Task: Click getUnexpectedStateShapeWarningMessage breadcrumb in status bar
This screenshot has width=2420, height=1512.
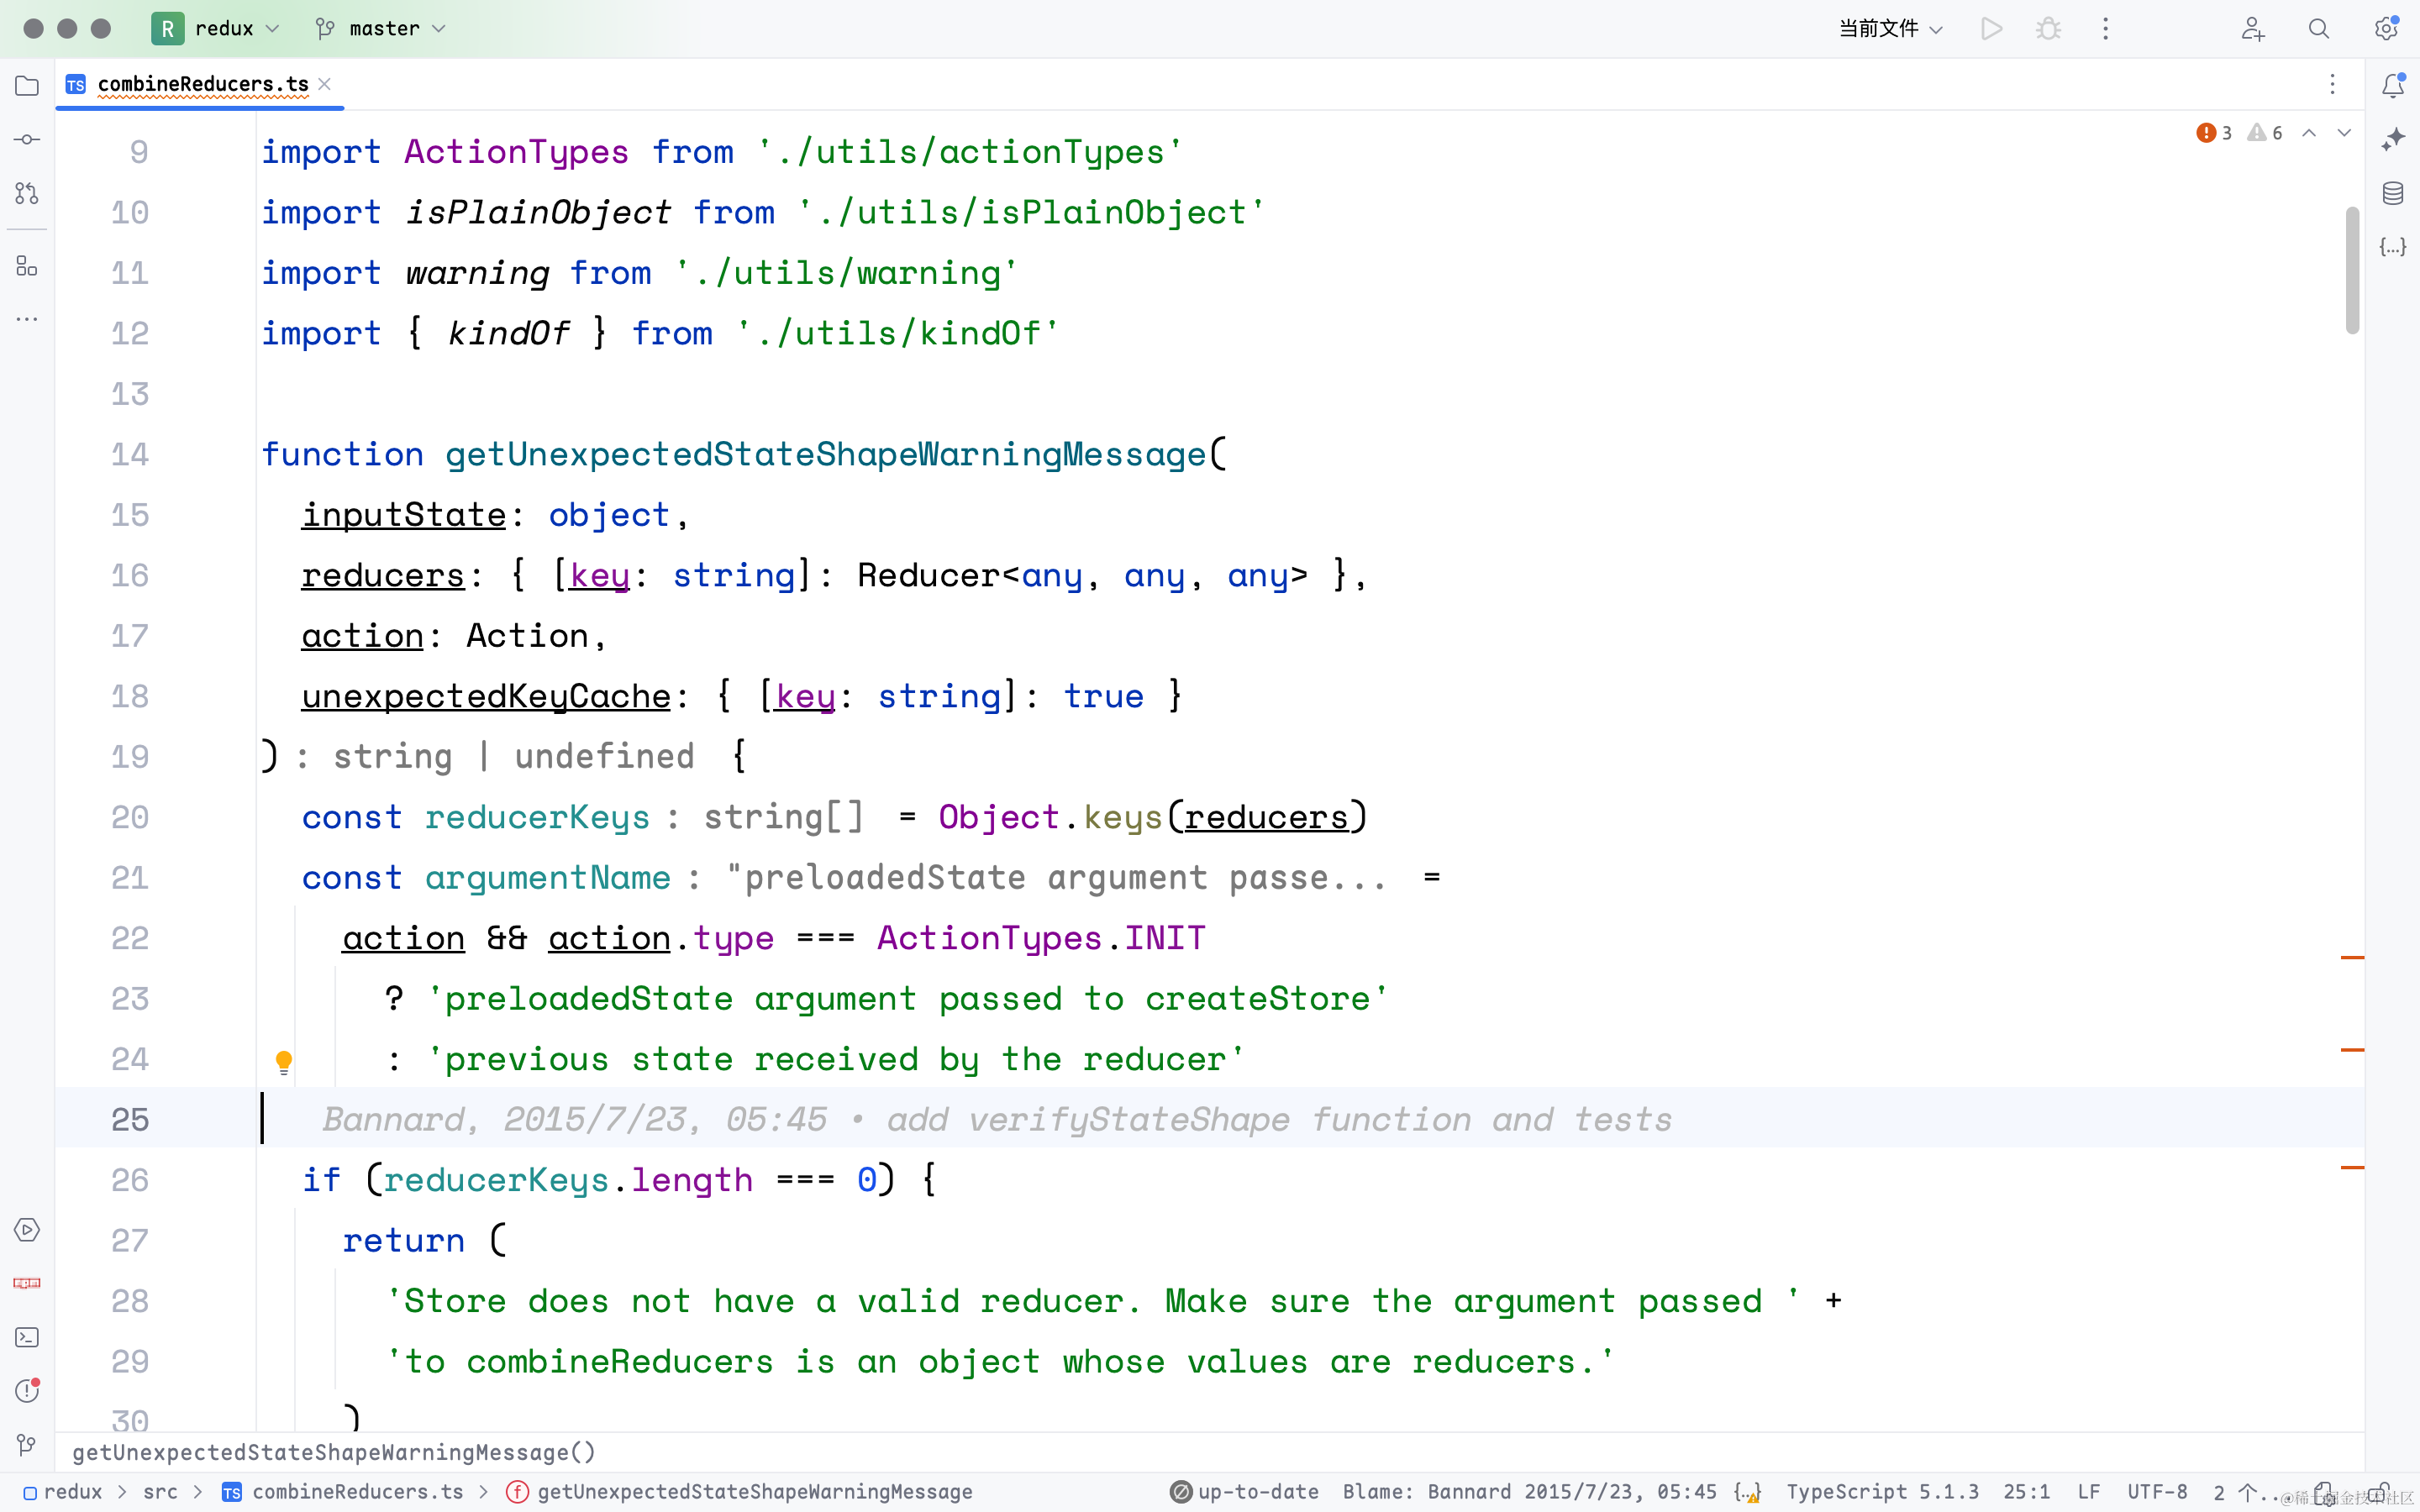Action: pos(740,1492)
